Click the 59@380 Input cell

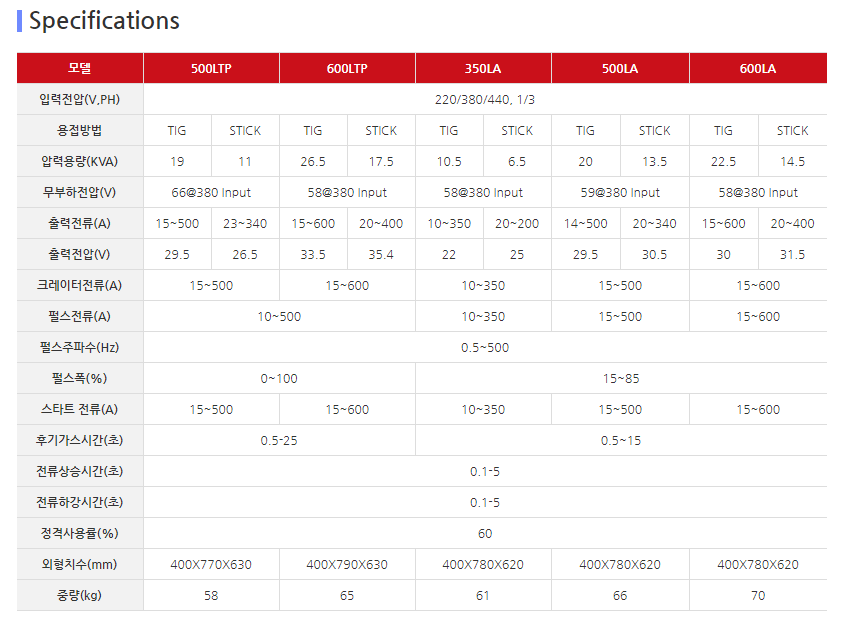620,192
